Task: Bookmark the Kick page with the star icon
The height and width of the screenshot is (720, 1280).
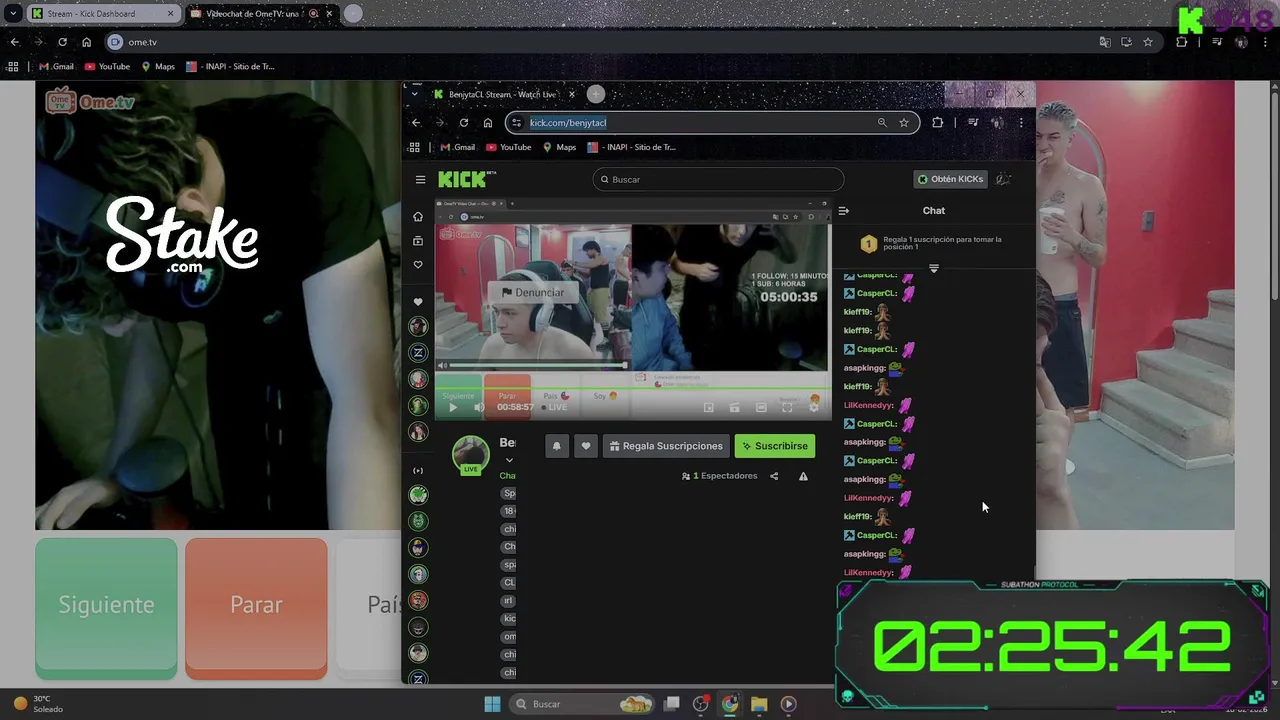Action: tap(904, 122)
